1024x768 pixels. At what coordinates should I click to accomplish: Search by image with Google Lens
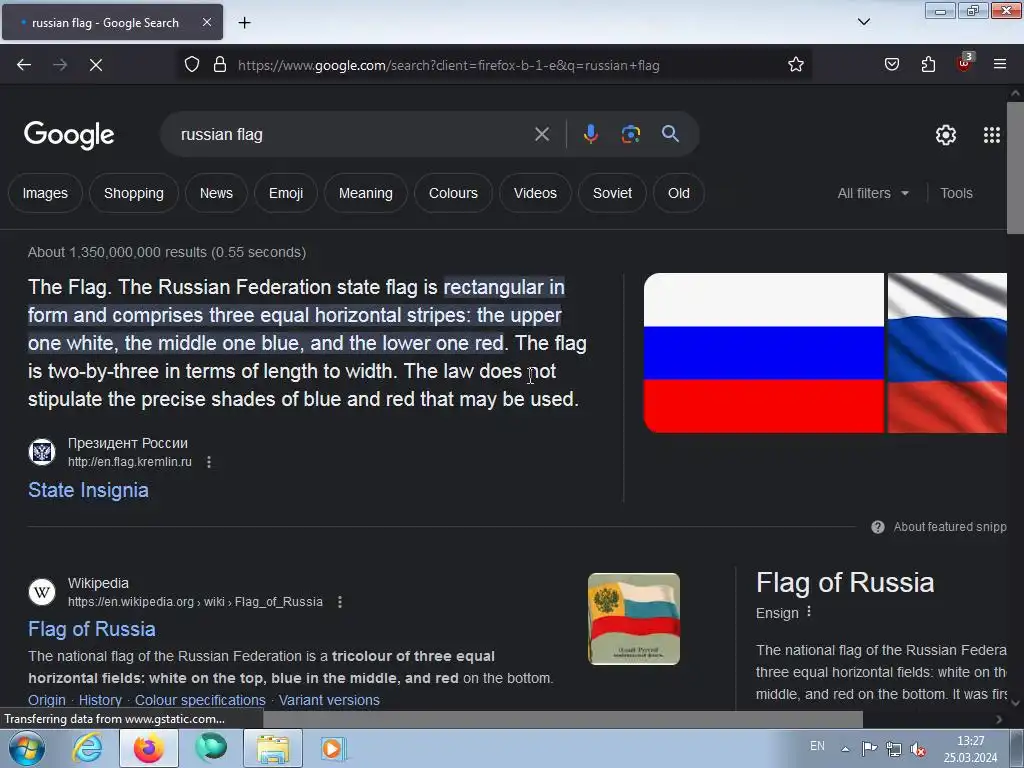630,135
